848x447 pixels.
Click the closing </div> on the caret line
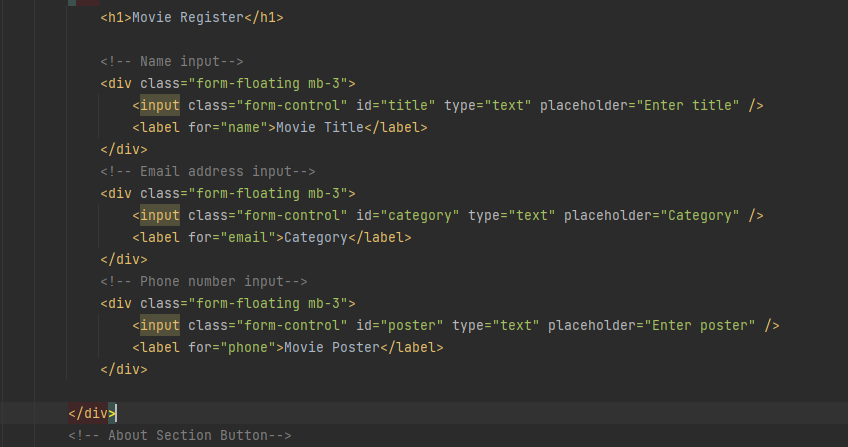click(92, 413)
